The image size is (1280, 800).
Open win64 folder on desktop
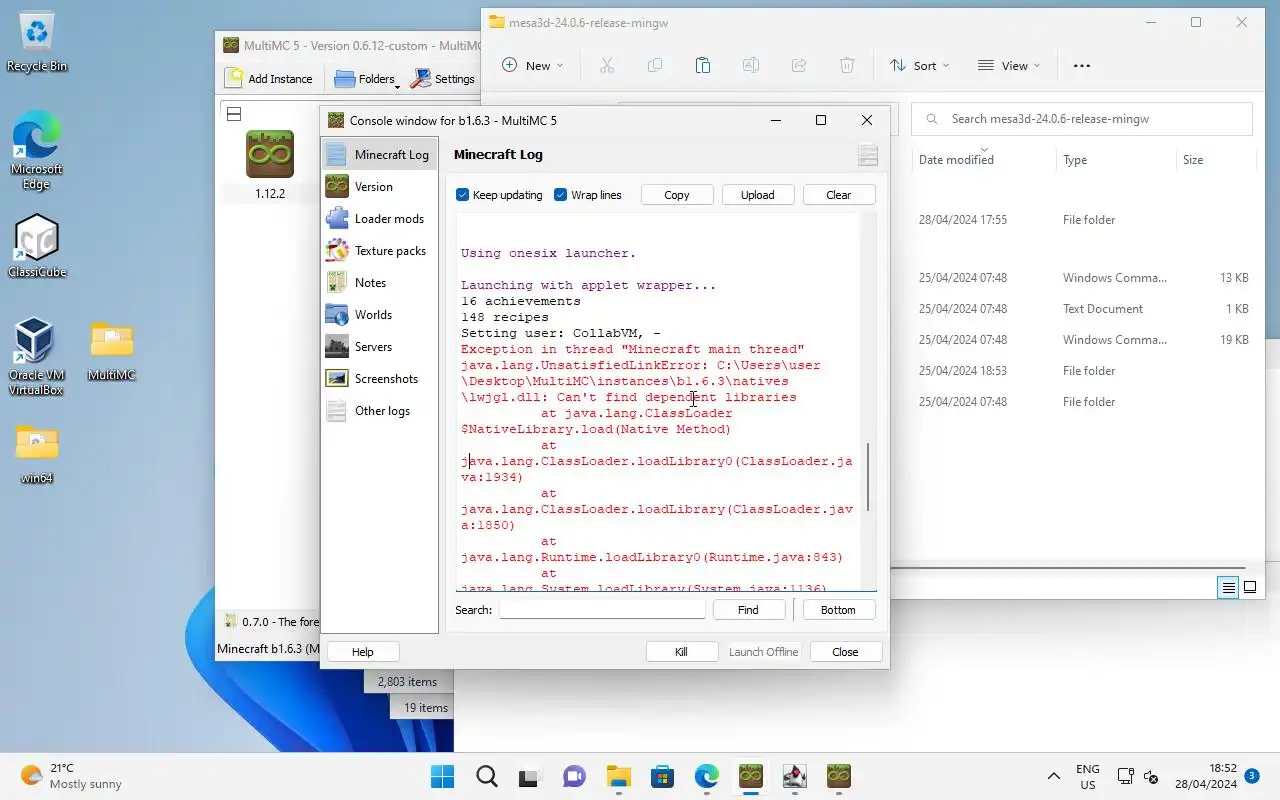(x=37, y=454)
